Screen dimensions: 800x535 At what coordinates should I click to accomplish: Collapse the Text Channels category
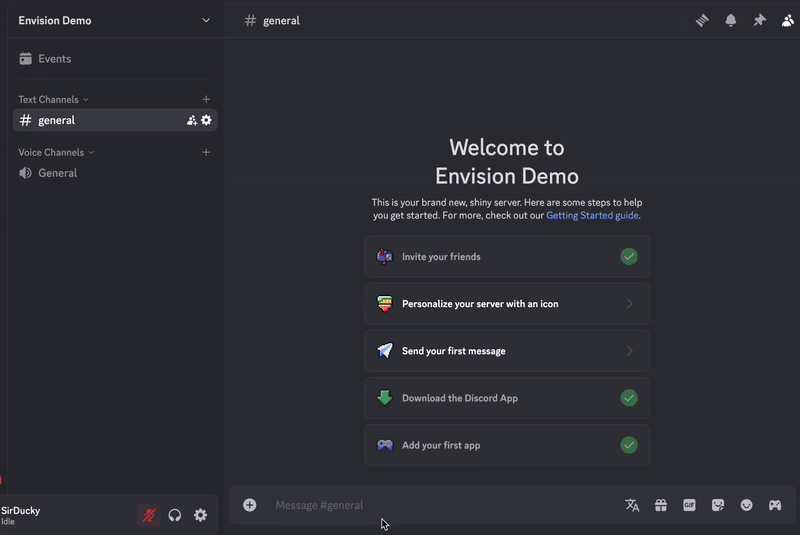(x=54, y=99)
